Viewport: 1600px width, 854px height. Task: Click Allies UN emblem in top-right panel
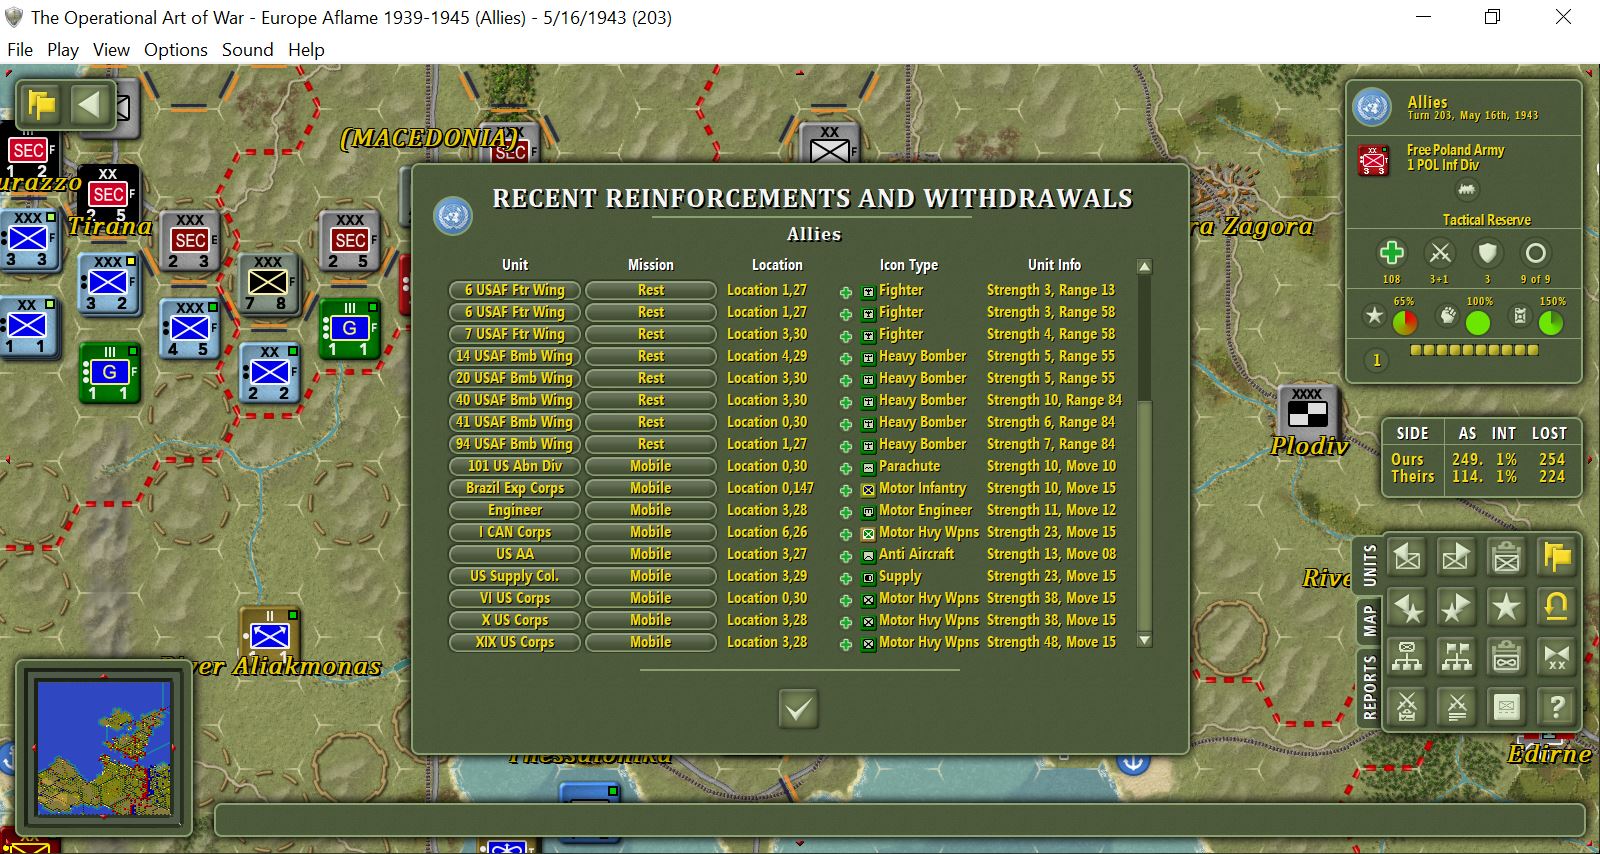pos(1372,107)
